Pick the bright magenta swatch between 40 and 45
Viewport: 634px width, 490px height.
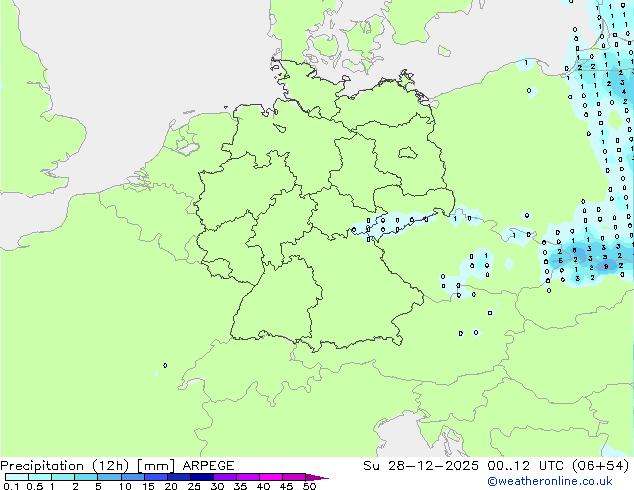pos(271,477)
